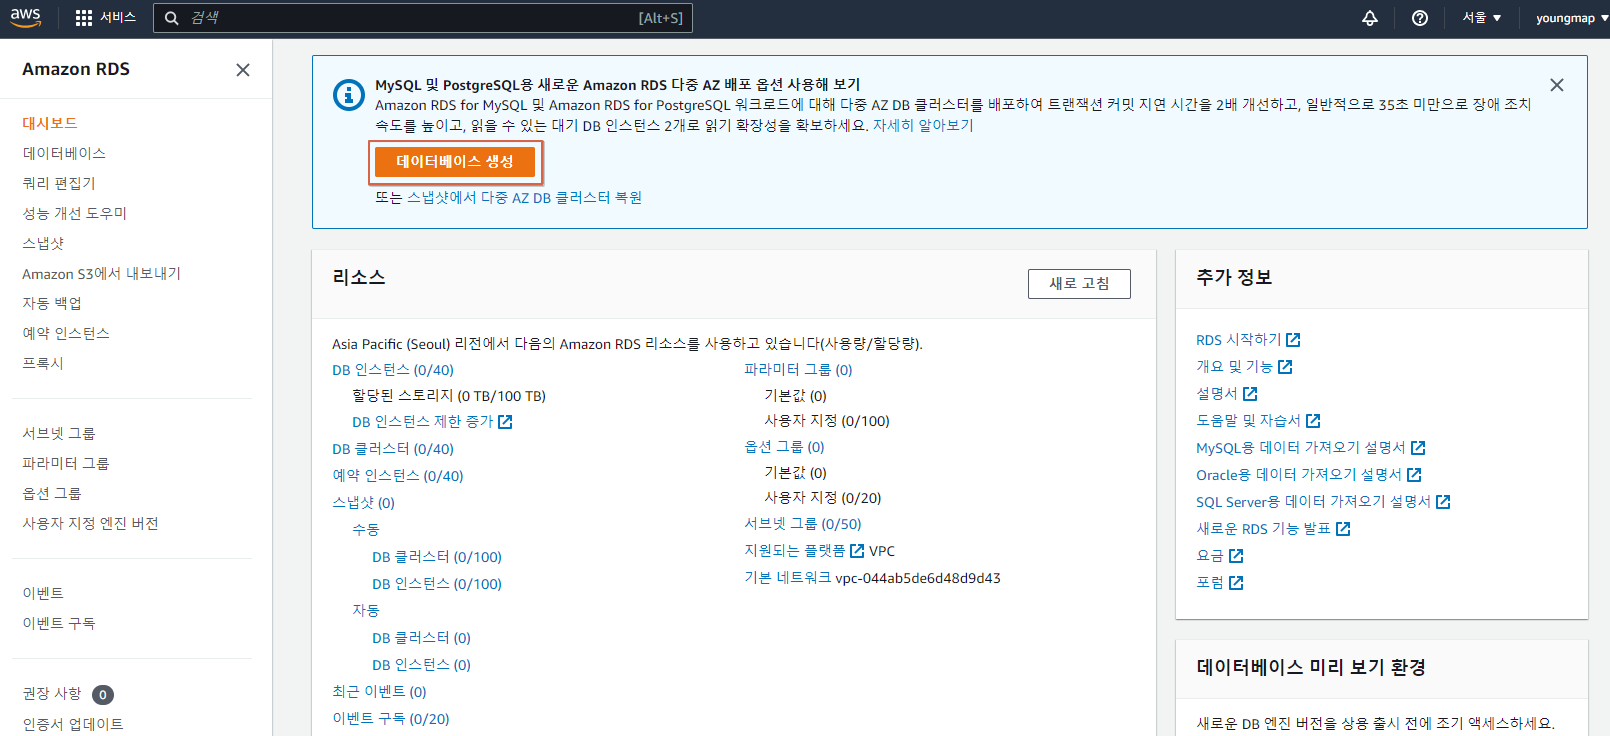Click external icon beside Oracle용 데이터 가져오기 설명서

coord(1414,475)
